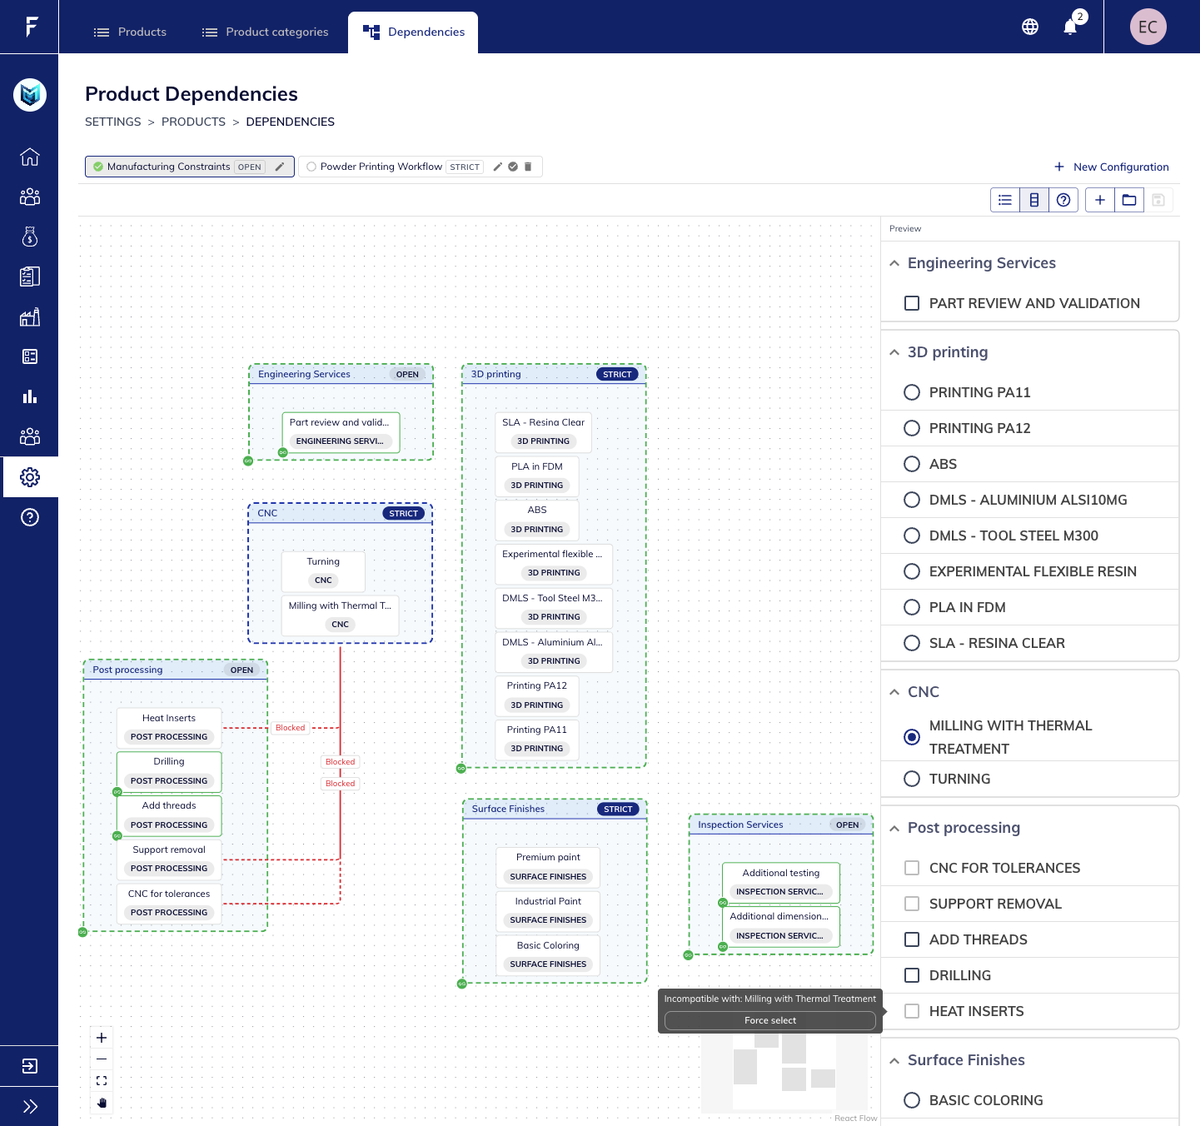Open the globe language selector
Viewport: 1200px width, 1126px height.
pyautogui.click(x=1030, y=27)
